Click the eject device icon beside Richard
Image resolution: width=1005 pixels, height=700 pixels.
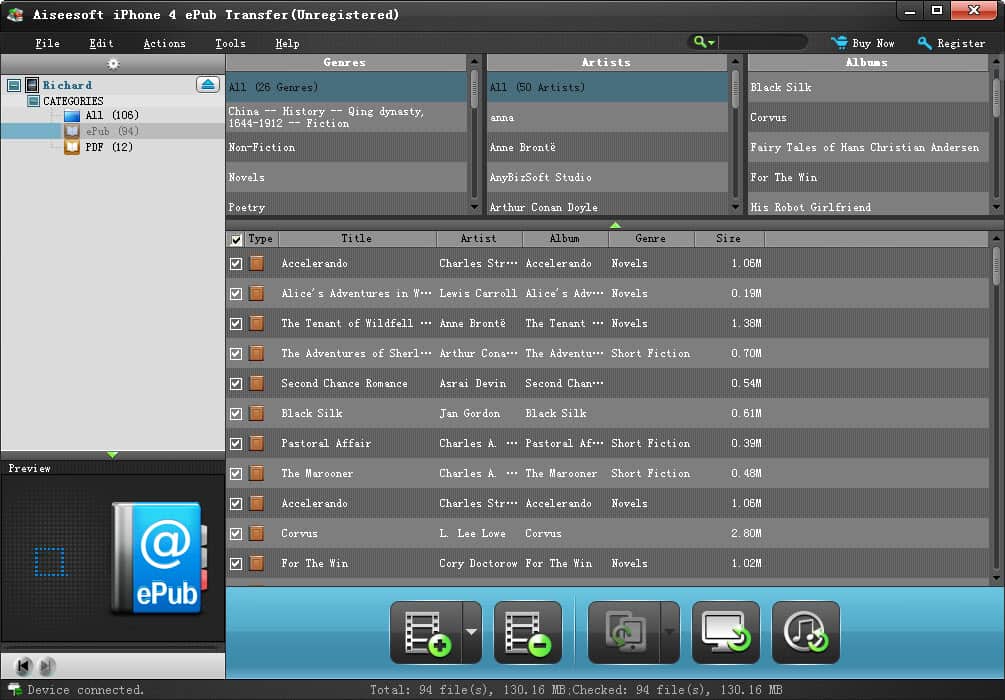coord(208,85)
